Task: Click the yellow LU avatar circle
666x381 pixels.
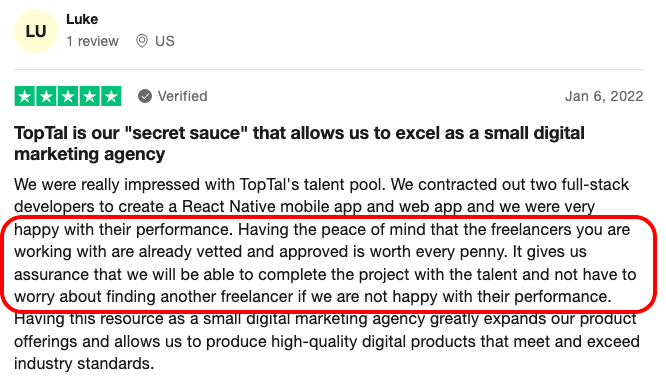Action: pos(36,31)
